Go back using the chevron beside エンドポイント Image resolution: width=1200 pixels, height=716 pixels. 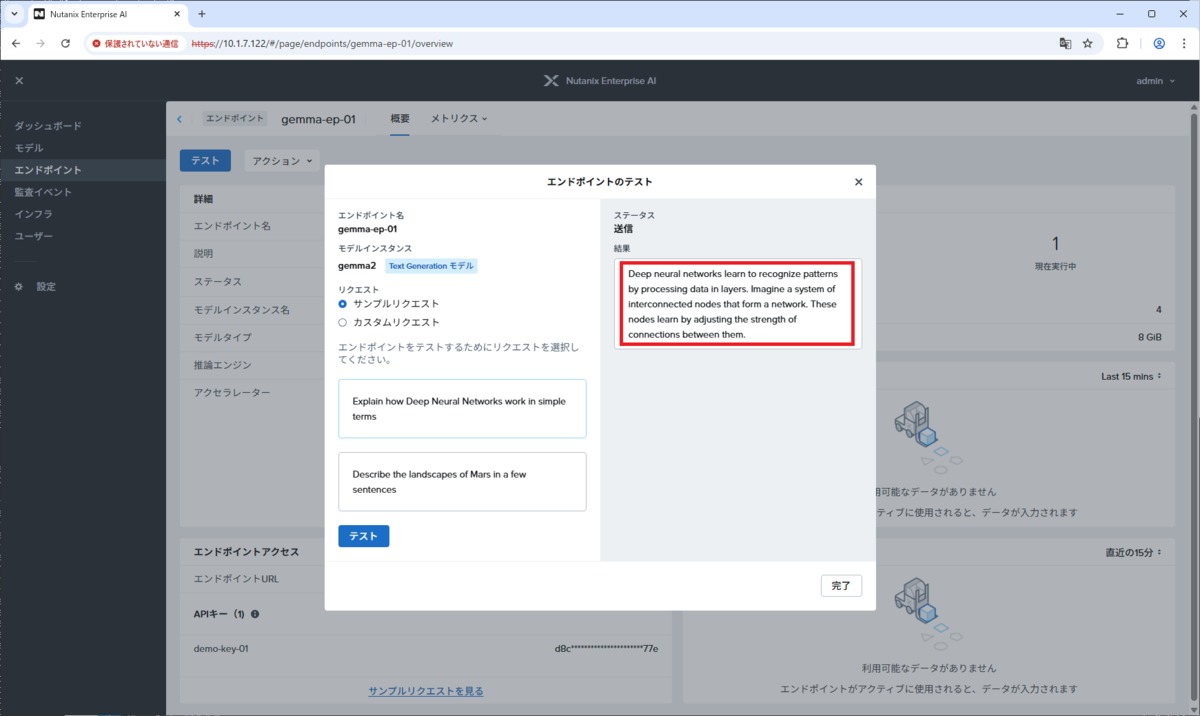(x=180, y=119)
